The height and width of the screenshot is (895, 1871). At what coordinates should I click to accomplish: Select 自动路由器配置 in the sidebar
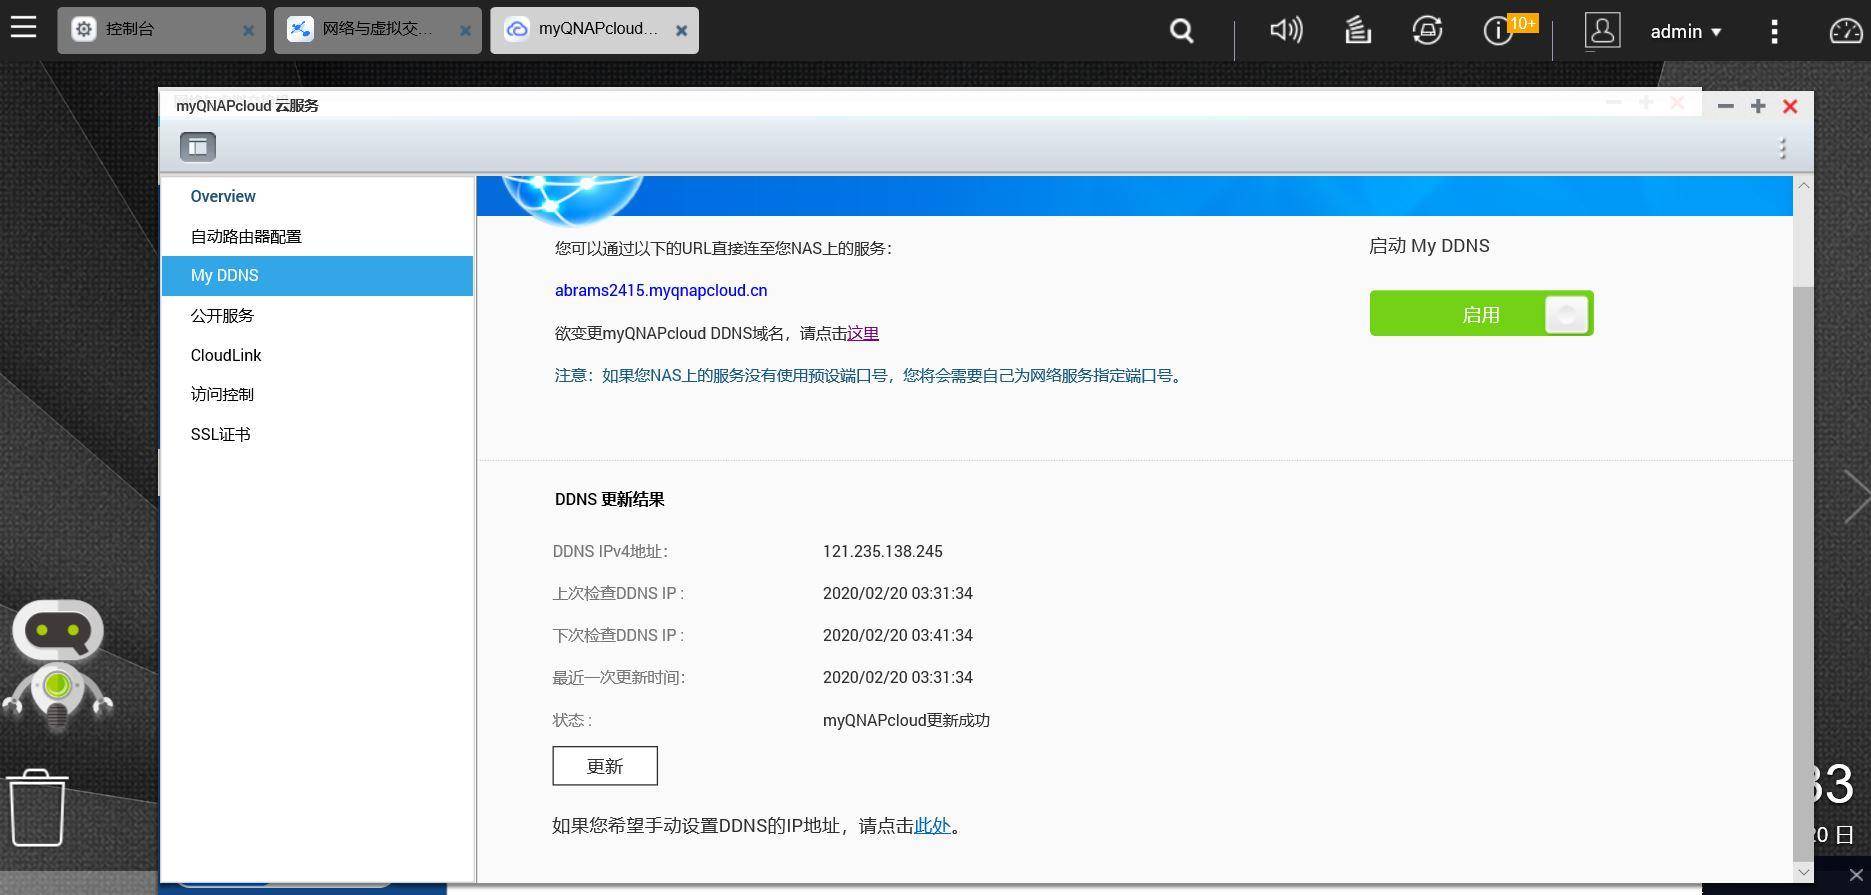click(x=317, y=236)
